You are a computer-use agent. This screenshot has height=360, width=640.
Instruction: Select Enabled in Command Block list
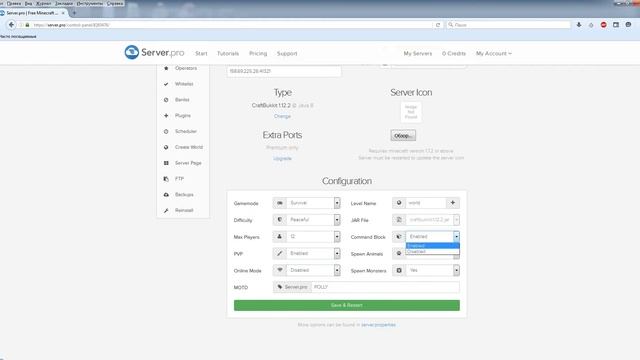433,246
